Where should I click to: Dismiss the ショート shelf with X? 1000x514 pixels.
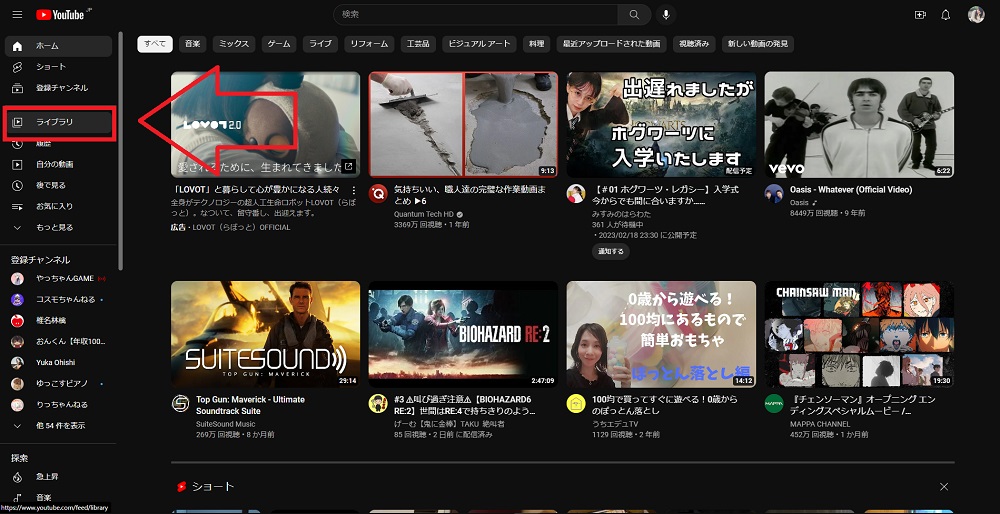tap(944, 487)
